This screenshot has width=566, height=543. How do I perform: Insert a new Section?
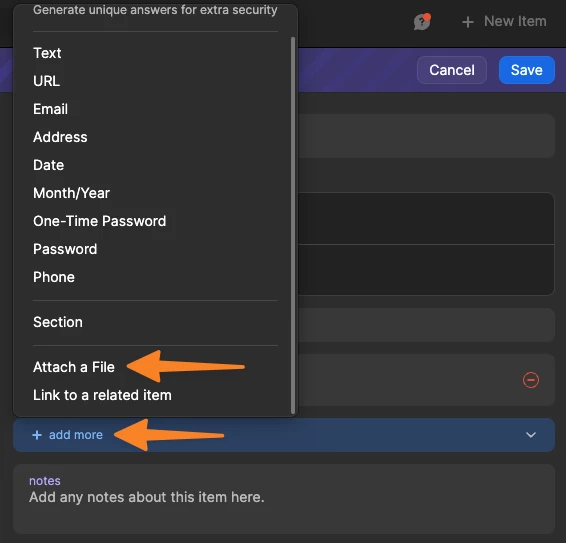(x=58, y=322)
